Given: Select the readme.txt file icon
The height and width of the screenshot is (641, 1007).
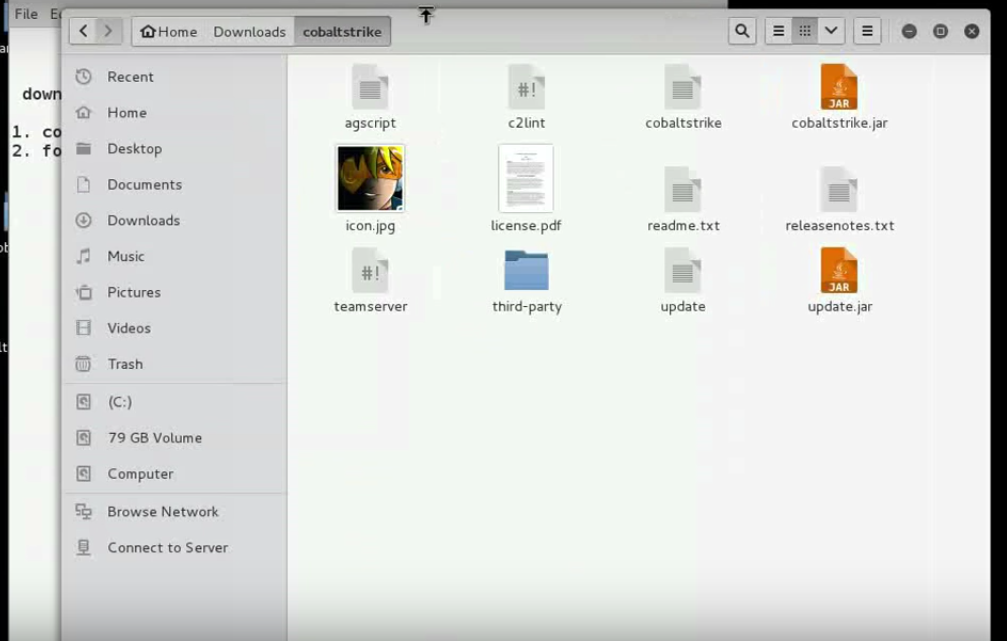Looking at the screenshot, I should coord(683,190).
